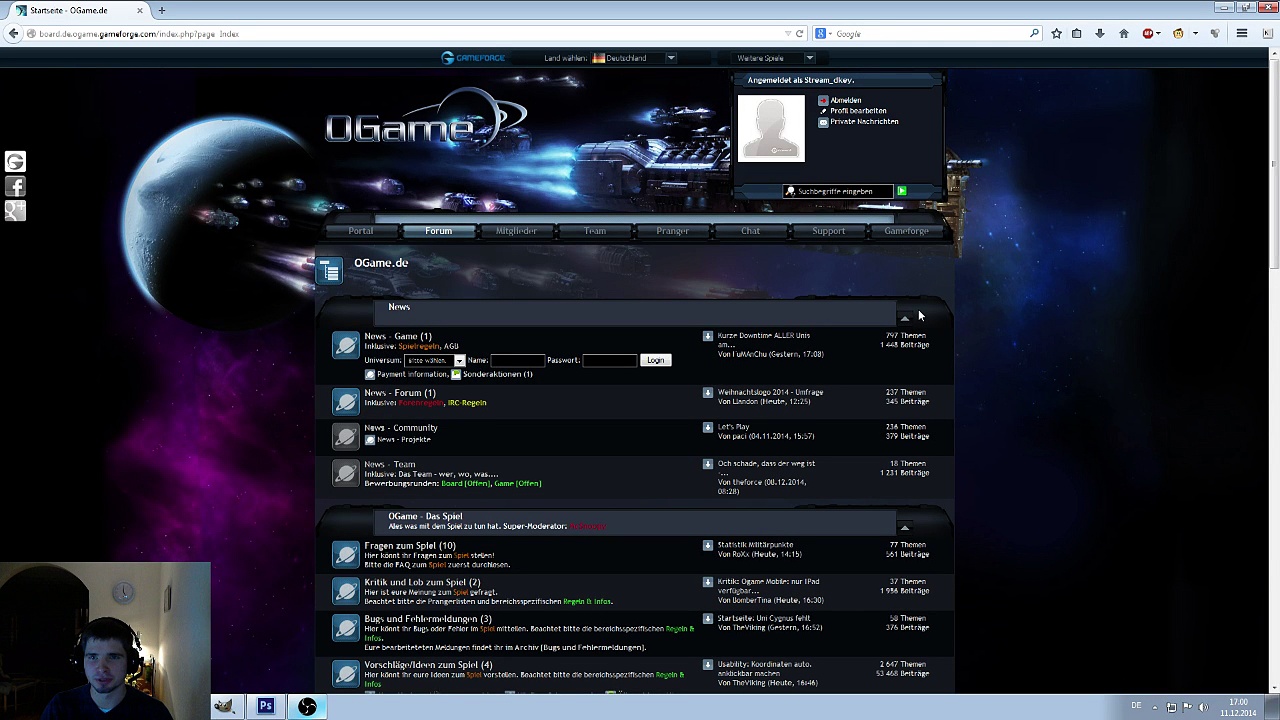Switch to the Mitglieder tab
The width and height of the screenshot is (1280, 720).
click(x=516, y=231)
